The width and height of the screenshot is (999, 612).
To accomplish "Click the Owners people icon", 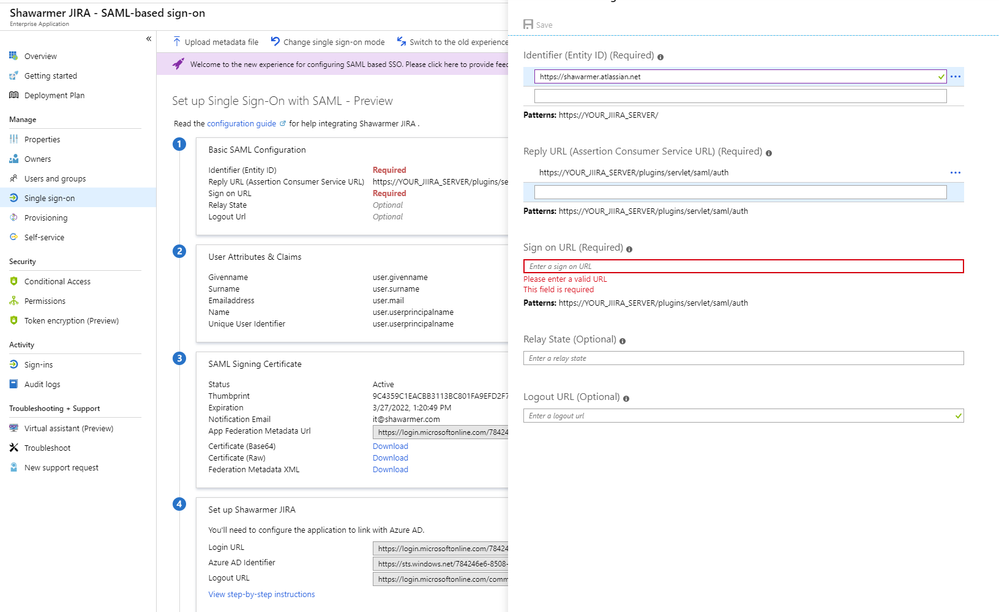I will pyautogui.click(x=13, y=159).
